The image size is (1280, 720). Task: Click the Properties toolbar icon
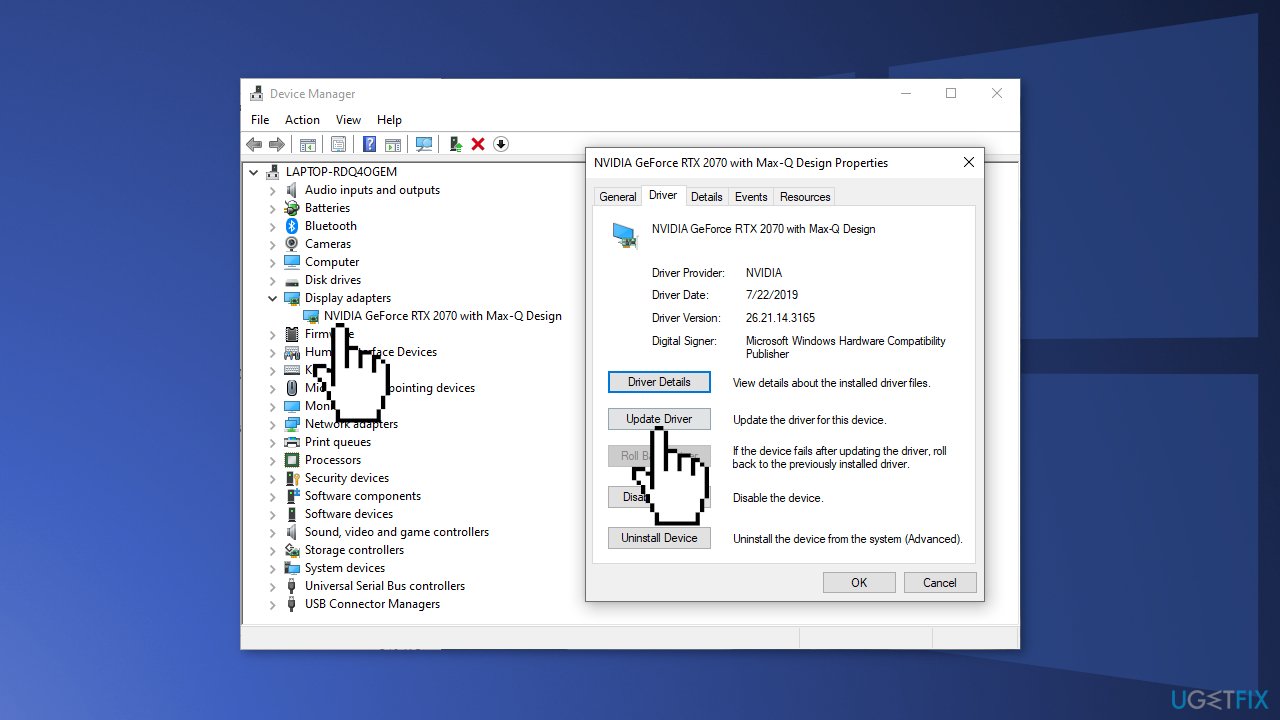tap(339, 144)
